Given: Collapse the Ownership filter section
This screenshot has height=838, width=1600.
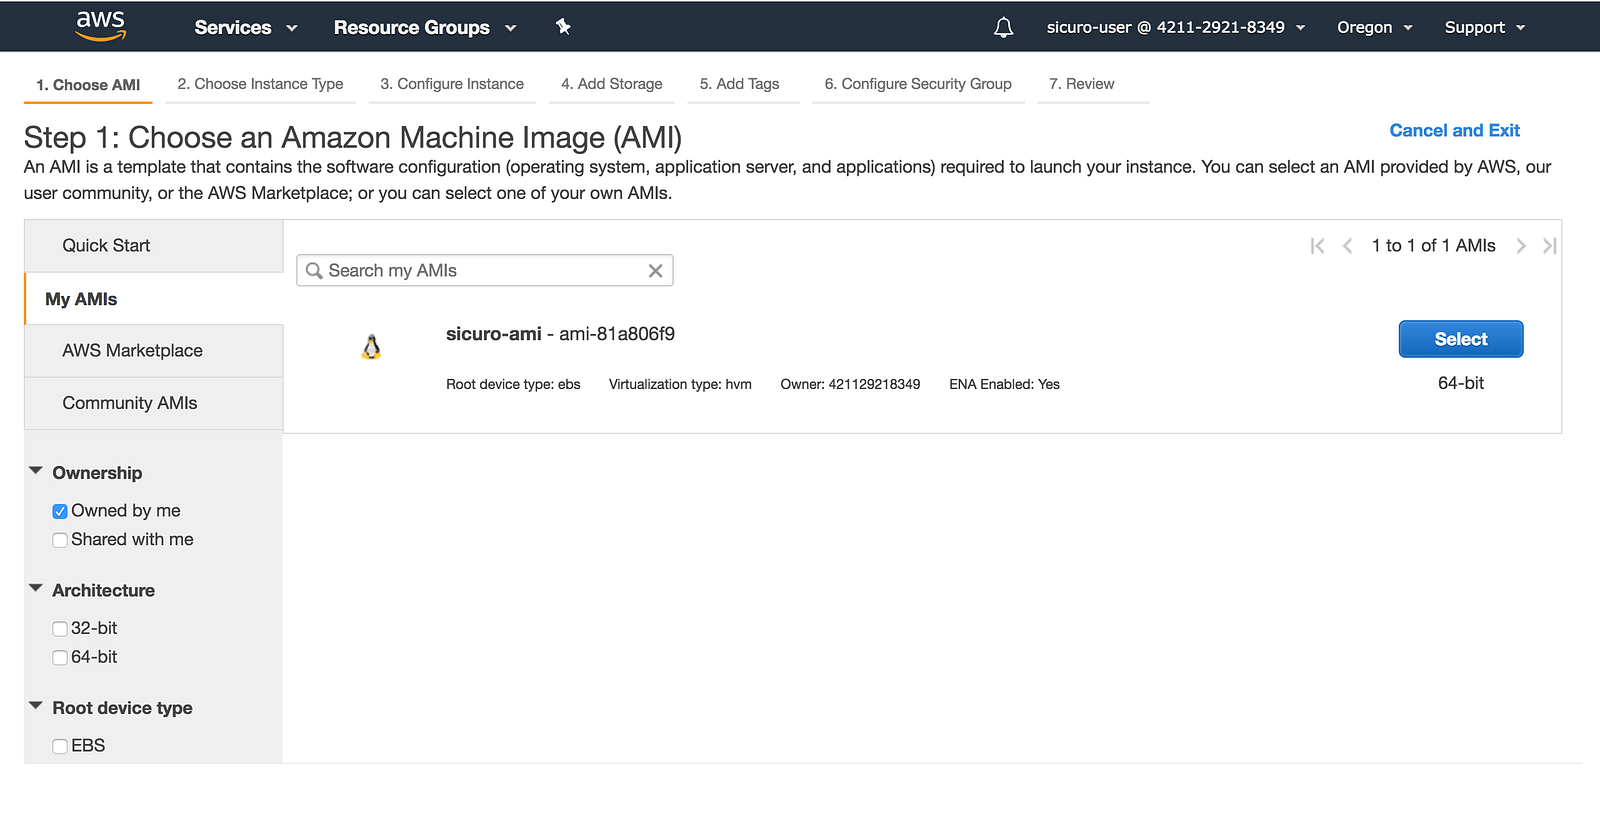Looking at the screenshot, I should (36, 471).
